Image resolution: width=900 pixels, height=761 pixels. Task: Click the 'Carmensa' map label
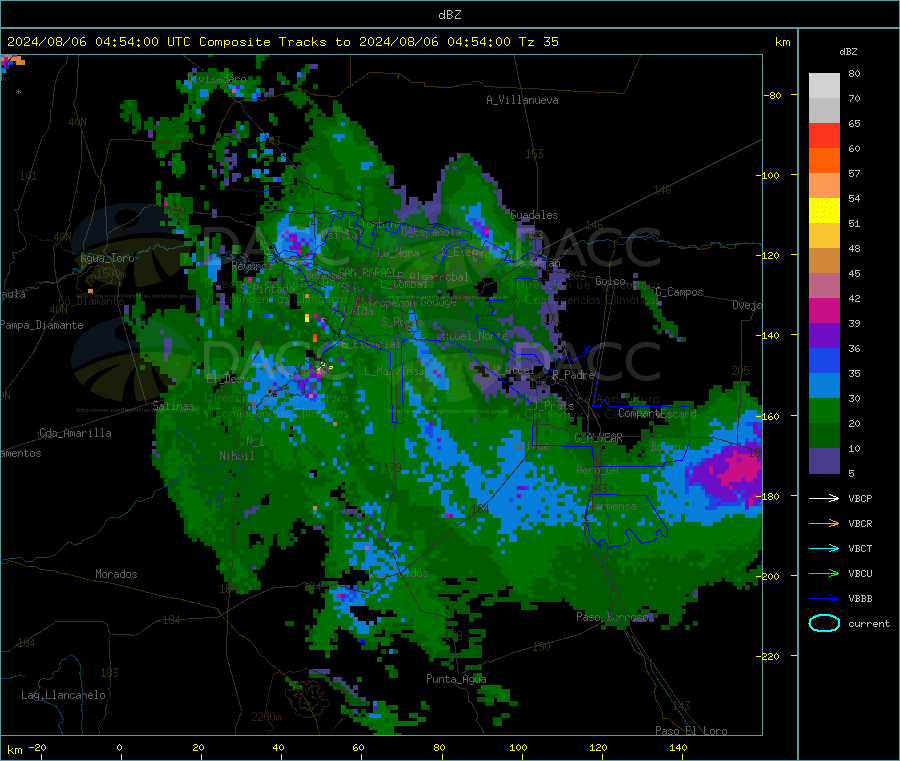pos(612,506)
